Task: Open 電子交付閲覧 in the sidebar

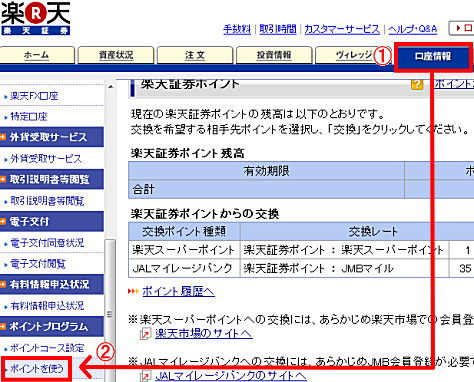Action: (38, 264)
